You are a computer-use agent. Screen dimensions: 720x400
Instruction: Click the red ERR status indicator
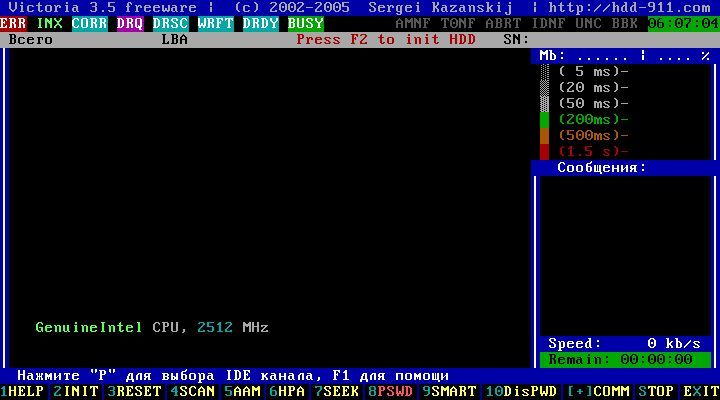(13, 23)
